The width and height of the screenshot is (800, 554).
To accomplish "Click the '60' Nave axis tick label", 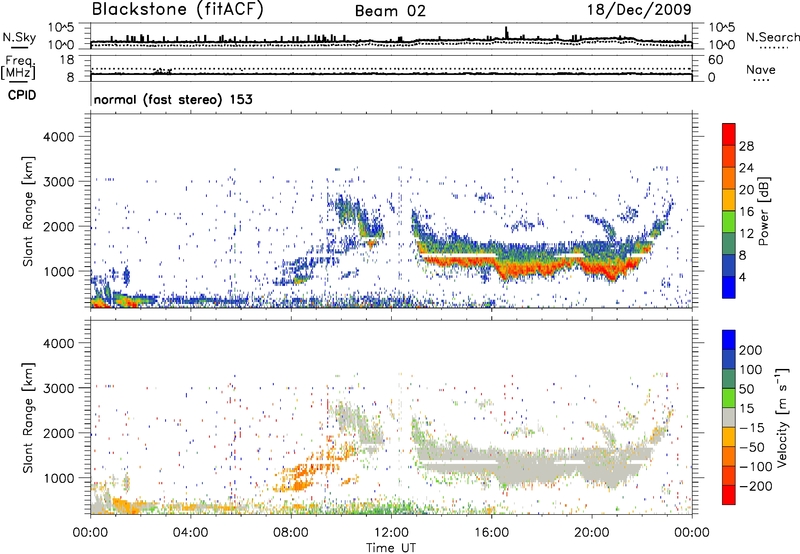I will click(715, 60).
